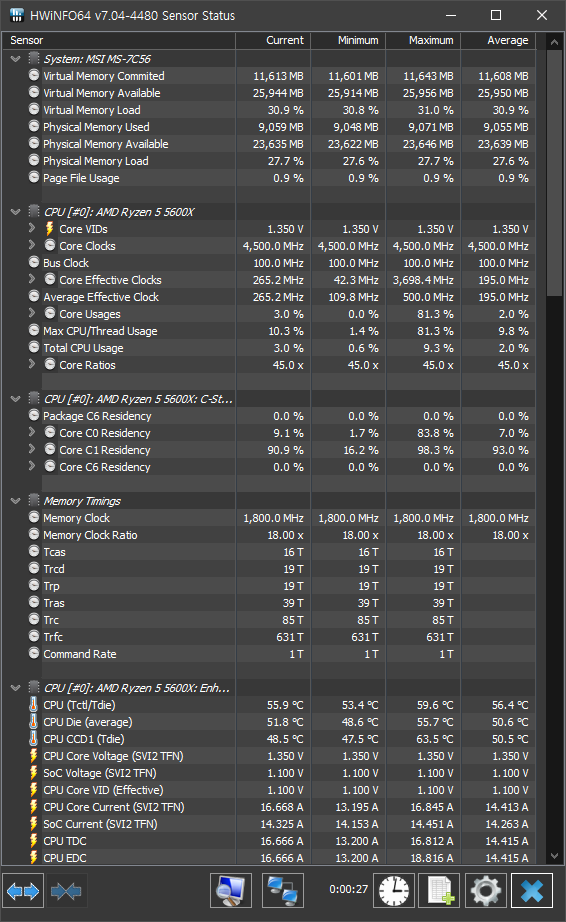Click the scrollbar up arrow
The height and width of the screenshot is (922, 566).
point(554,42)
